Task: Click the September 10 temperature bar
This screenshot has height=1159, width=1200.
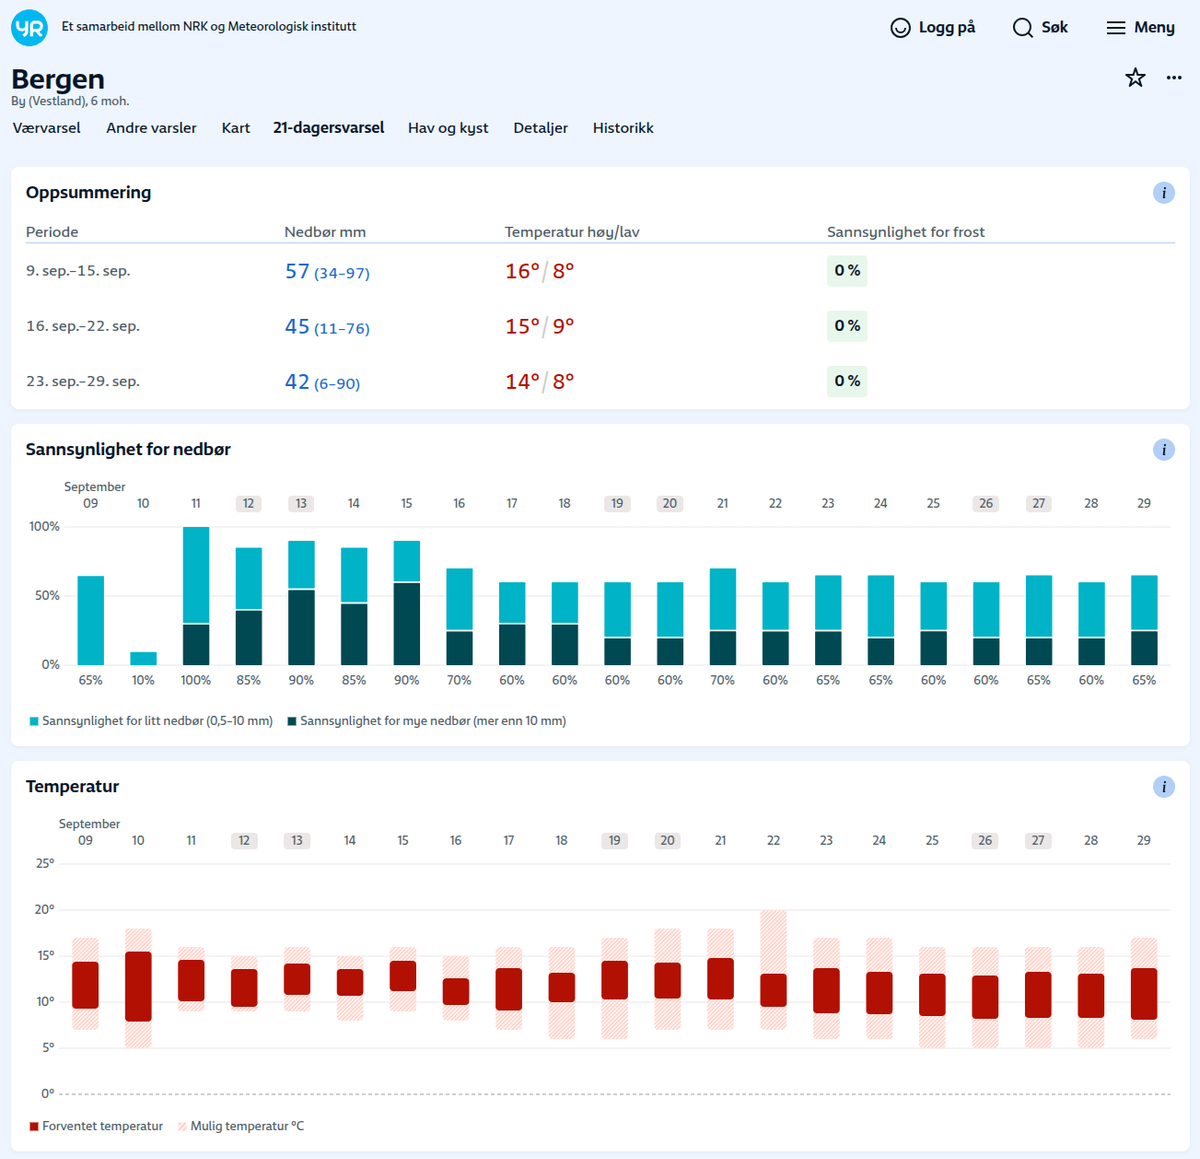Action: (x=138, y=986)
